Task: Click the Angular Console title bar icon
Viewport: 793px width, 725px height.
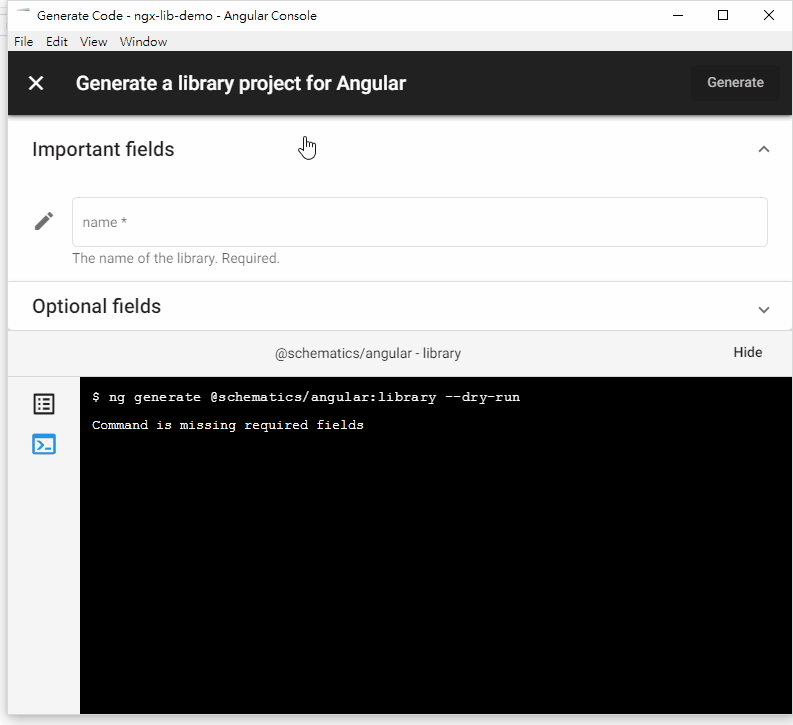Action: tap(23, 15)
